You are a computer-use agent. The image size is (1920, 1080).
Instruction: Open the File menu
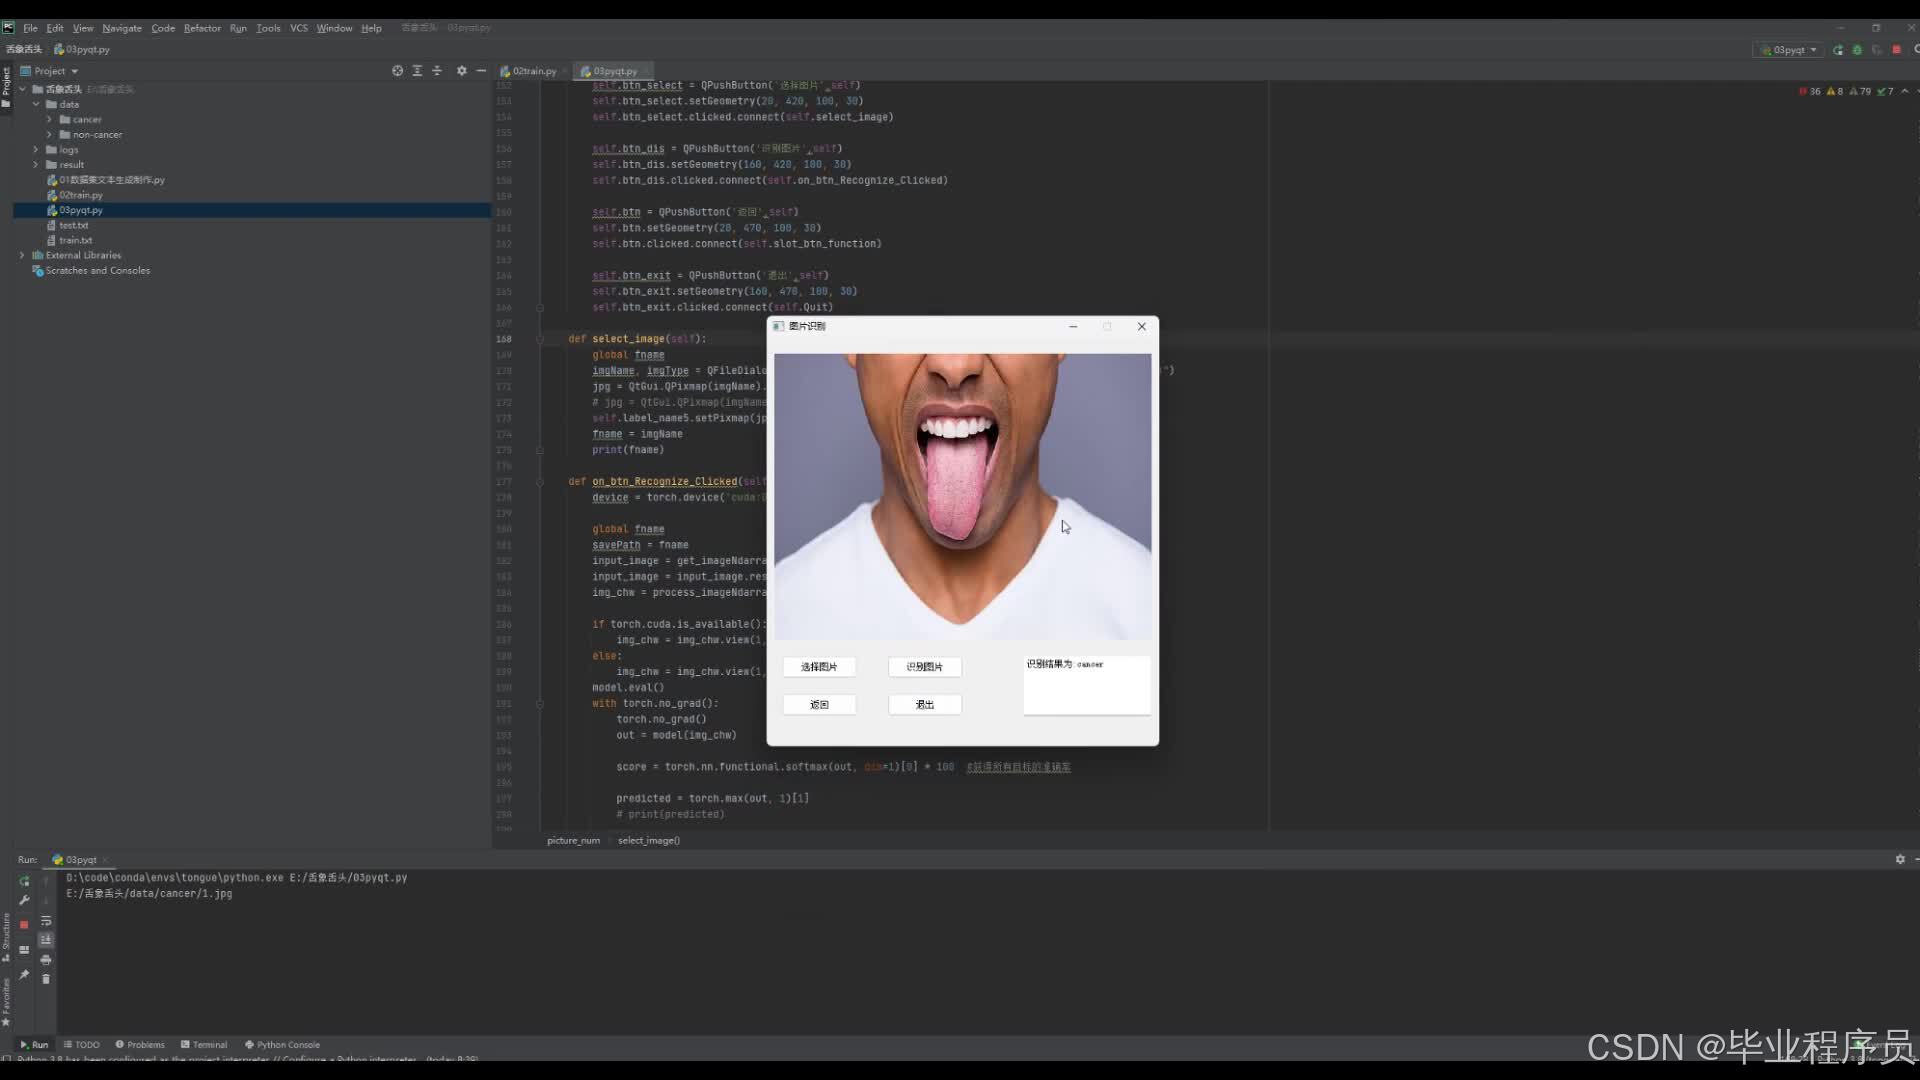[x=30, y=28]
